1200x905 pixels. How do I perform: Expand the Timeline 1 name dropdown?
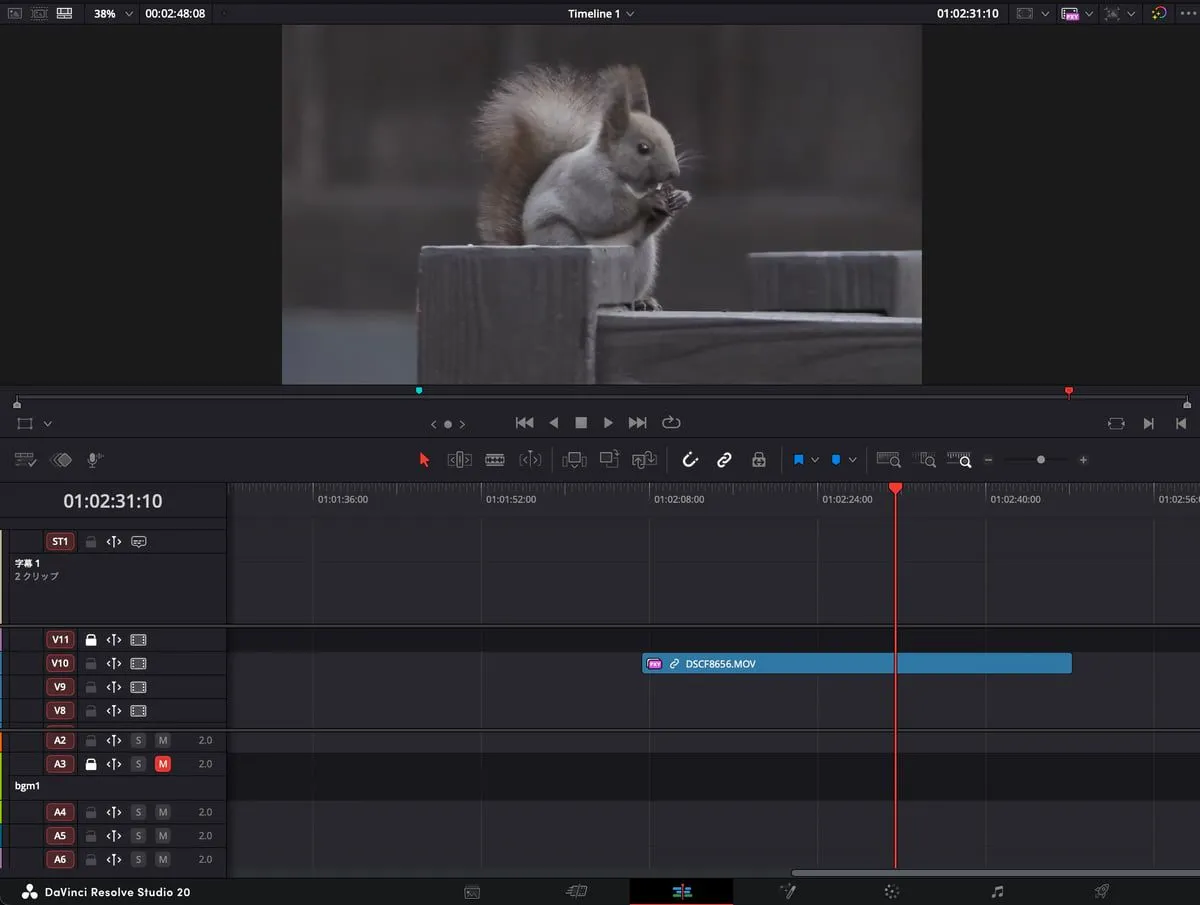click(x=601, y=14)
